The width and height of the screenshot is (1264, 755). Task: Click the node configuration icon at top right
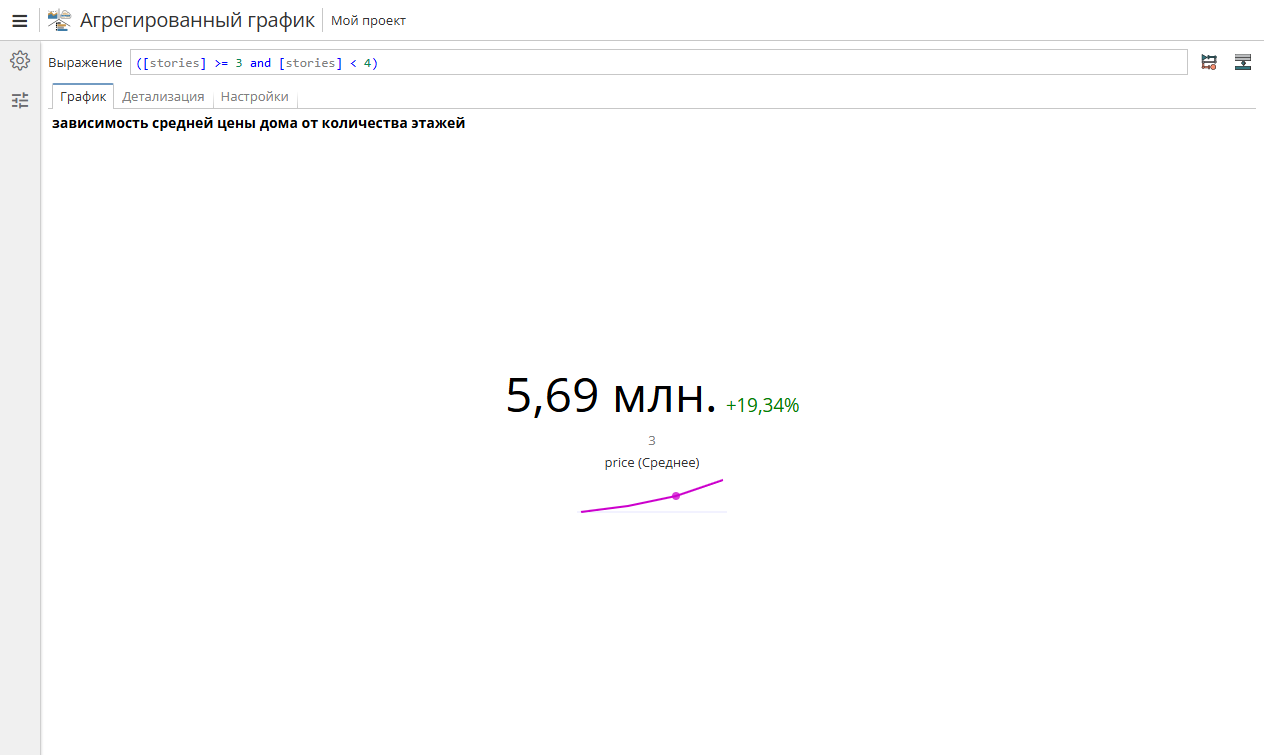tap(1209, 62)
